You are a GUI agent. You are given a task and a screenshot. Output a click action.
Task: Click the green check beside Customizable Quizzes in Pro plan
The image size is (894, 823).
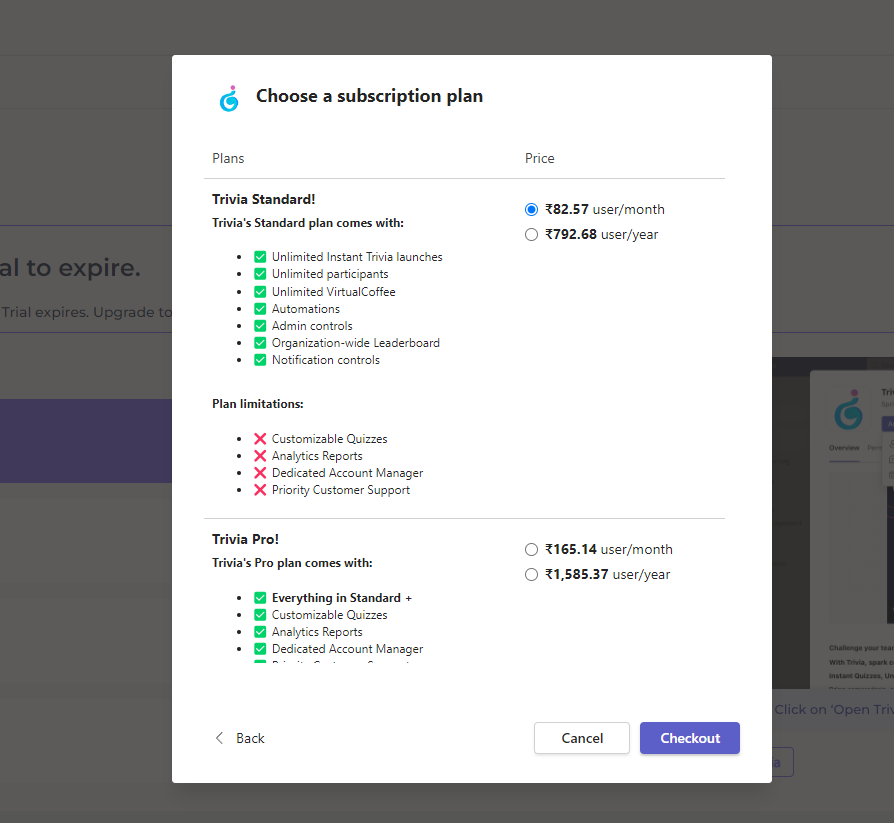[260, 615]
